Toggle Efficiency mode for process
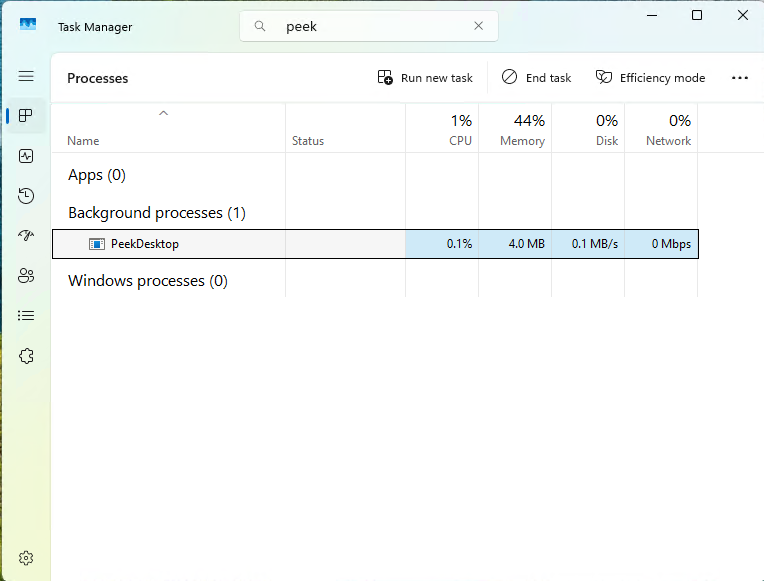Screen dimensions: 764x581 (x=650, y=78)
